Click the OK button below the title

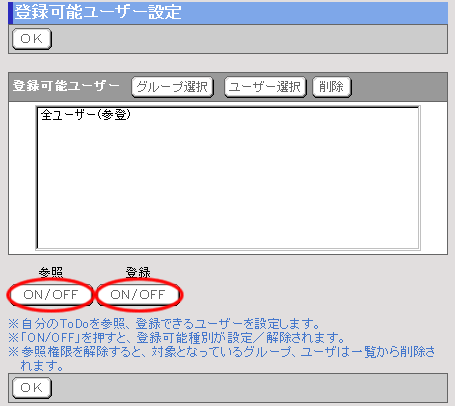[x=32, y=39]
